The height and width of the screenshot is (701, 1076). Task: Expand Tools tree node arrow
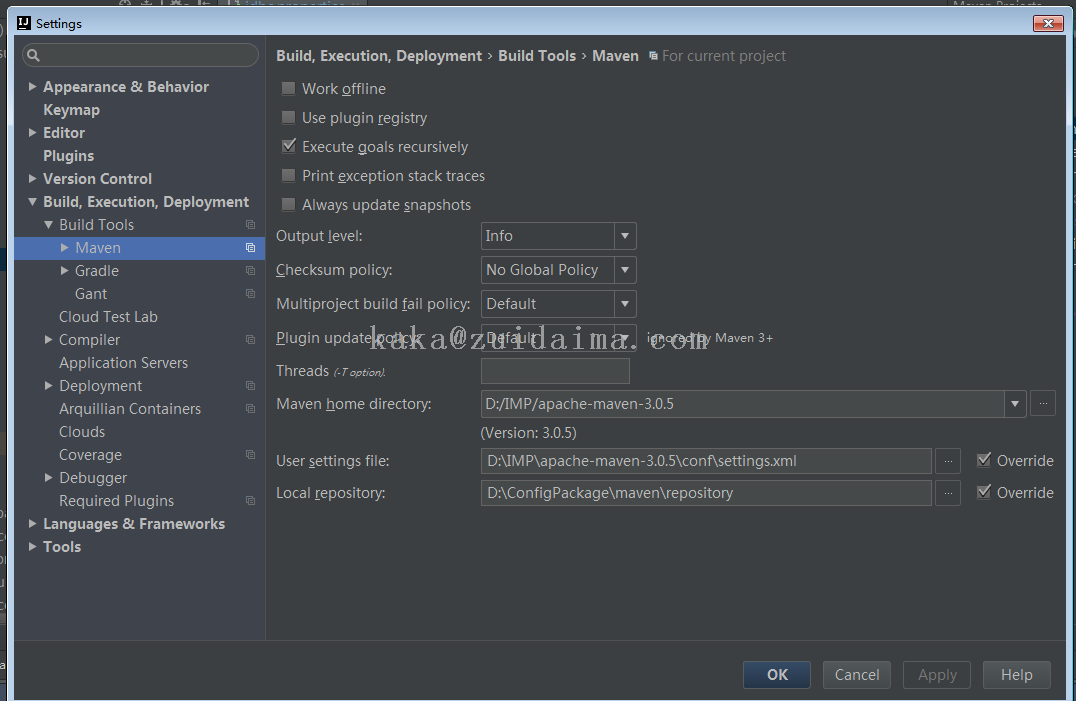32,547
